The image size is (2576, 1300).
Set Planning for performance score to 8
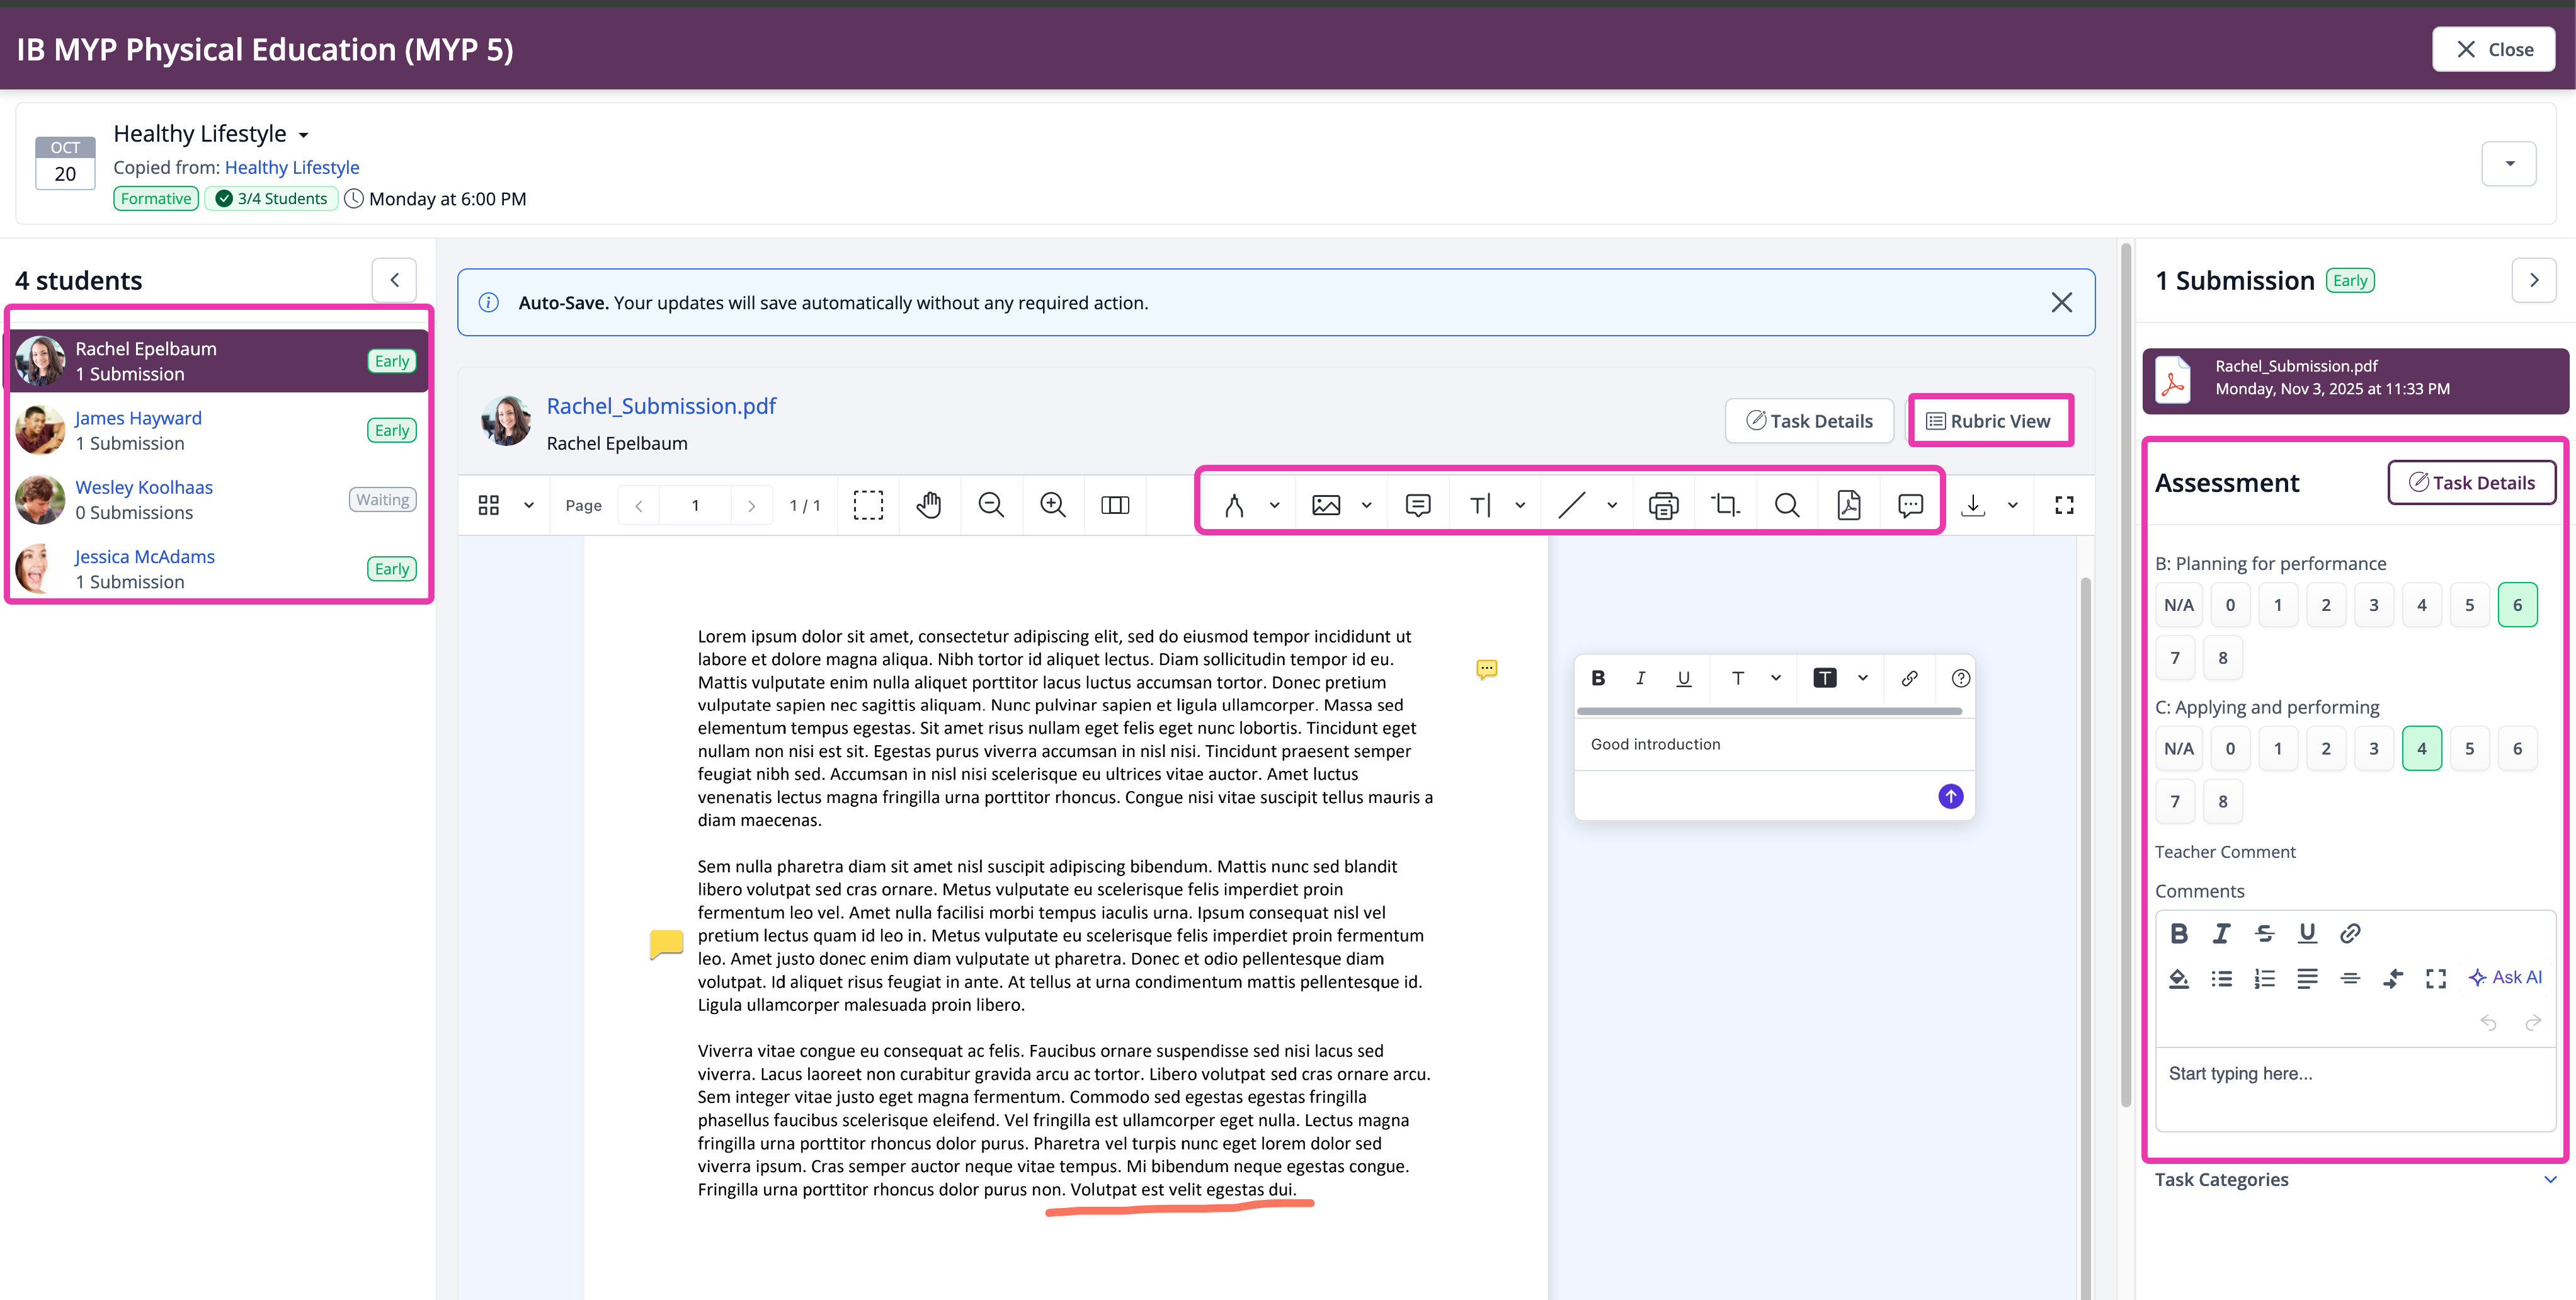[2223, 658]
